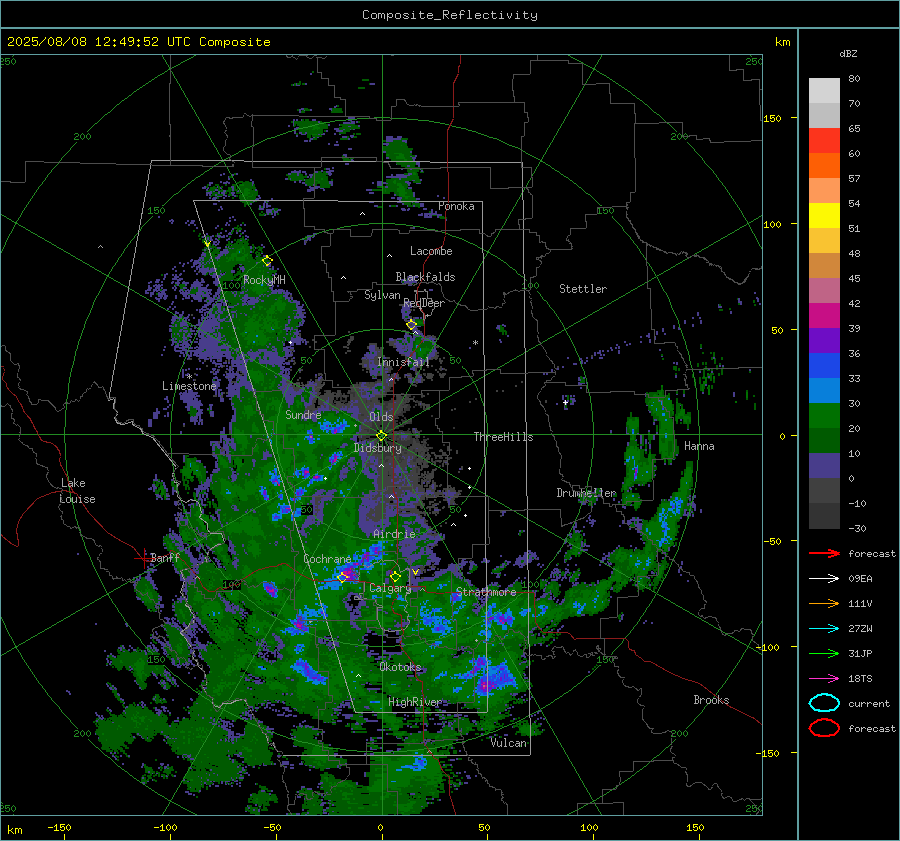This screenshot has height=841, width=900.
Task: Click the Innisfail town label
Action: coord(404,362)
